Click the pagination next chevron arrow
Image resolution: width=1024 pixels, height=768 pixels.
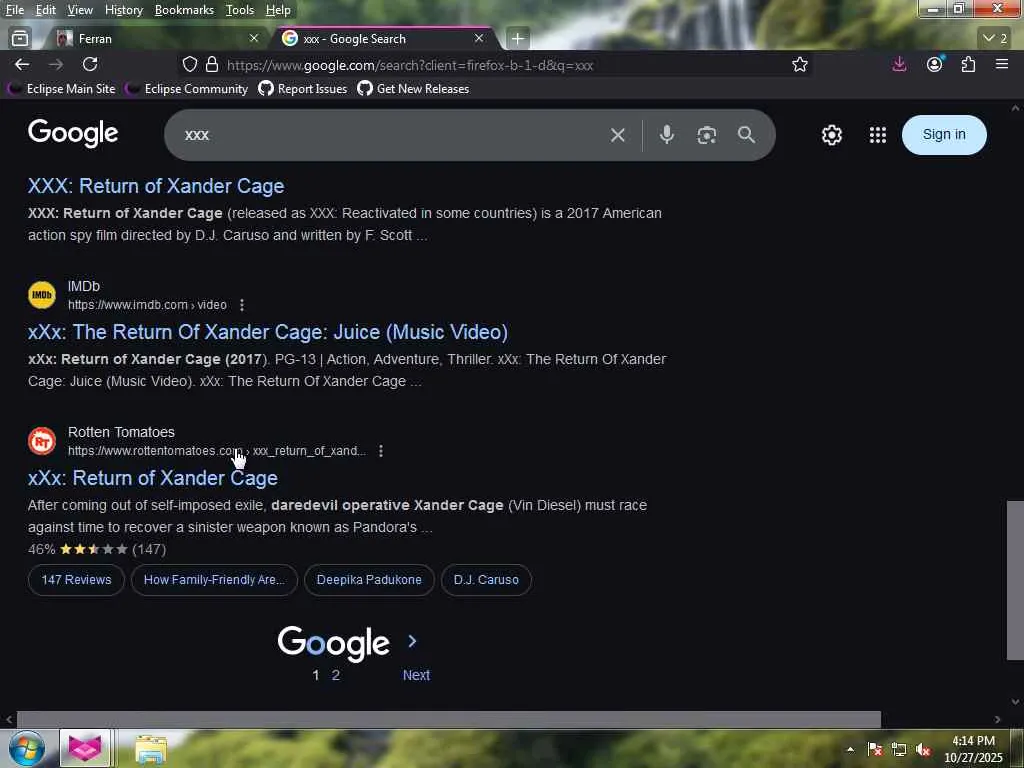[x=412, y=641]
